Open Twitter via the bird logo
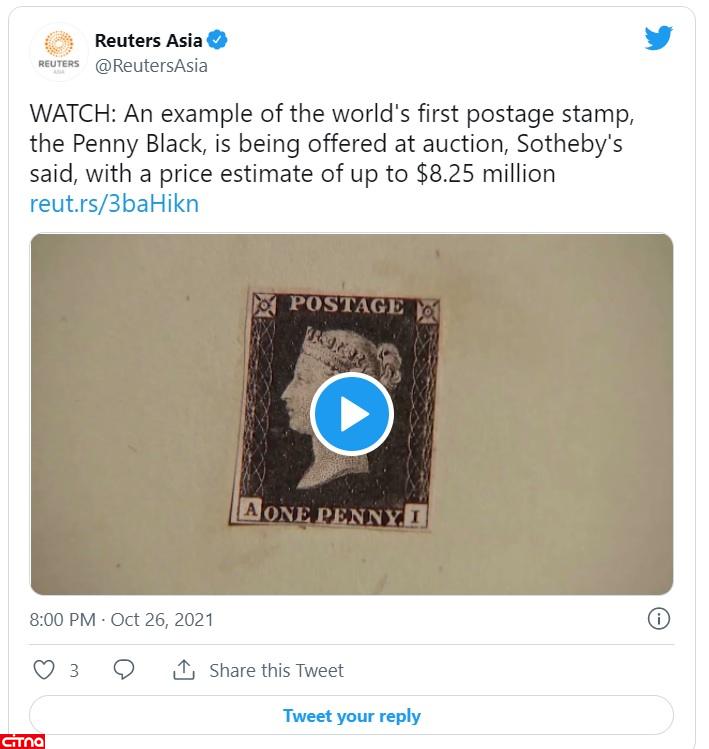Viewport: 709px width, 749px height. pyautogui.click(x=658, y=39)
